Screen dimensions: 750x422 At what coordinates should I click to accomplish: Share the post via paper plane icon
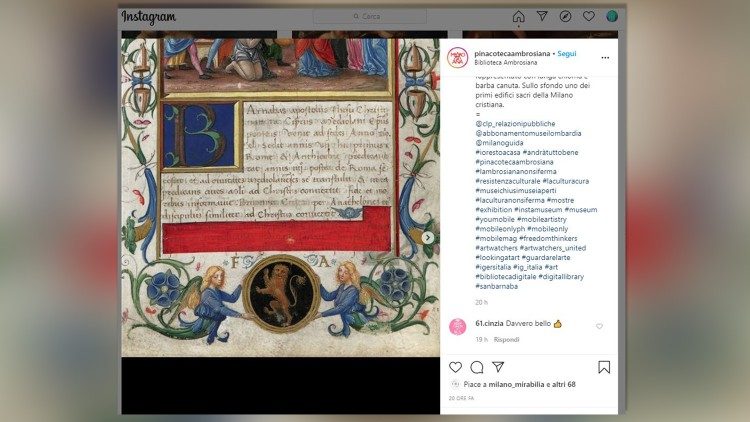498,367
